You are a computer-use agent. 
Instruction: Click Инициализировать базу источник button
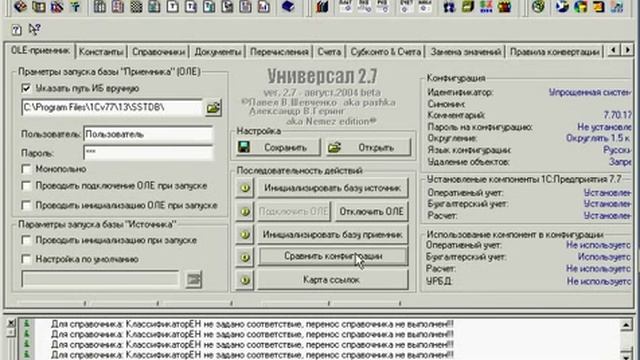click(333, 188)
